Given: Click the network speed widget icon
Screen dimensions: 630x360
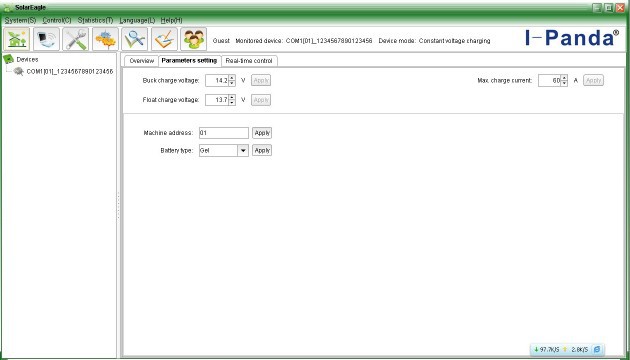Looking at the screenshot, I should coord(597,350).
